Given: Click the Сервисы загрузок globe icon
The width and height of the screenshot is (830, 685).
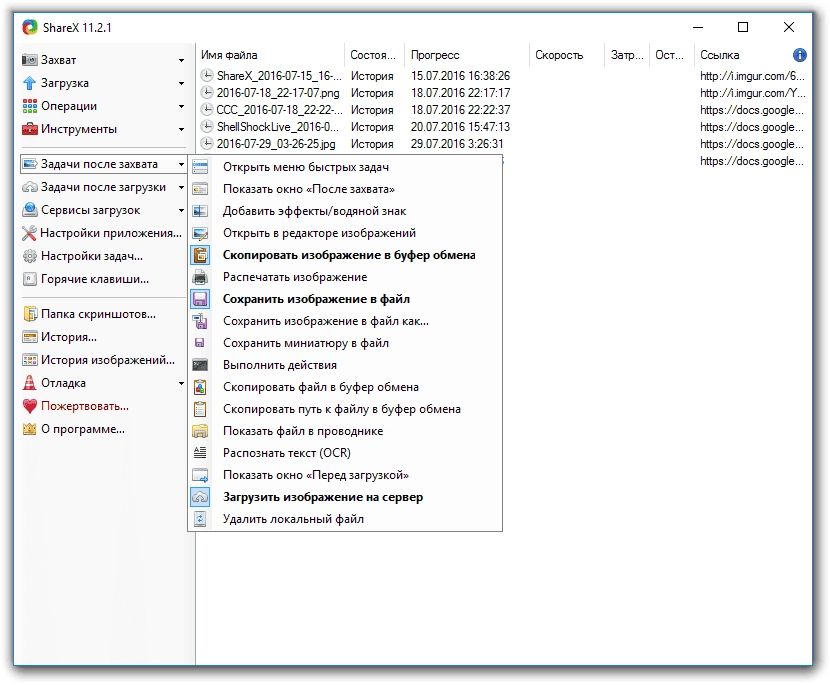Looking at the screenshot, I should [30, 210].
